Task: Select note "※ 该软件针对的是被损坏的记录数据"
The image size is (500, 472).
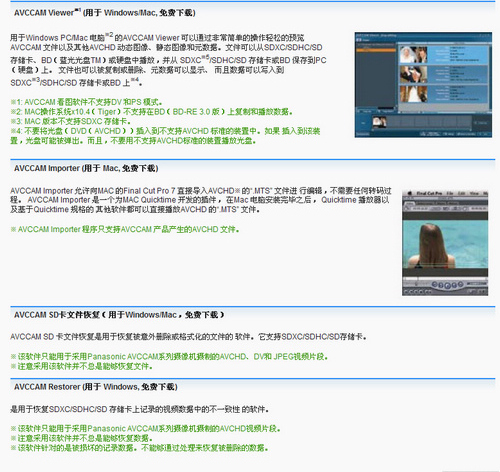Action: tap(139, 448)
